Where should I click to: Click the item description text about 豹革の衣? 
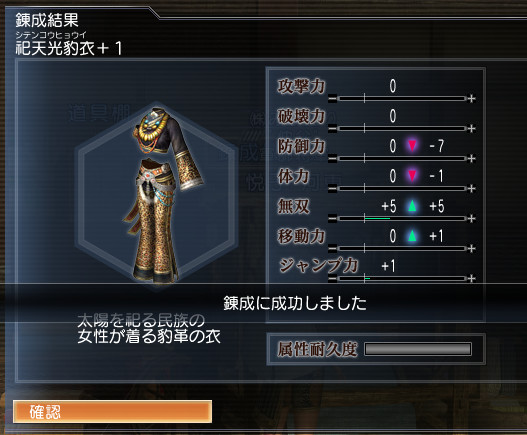pos(149,328)
